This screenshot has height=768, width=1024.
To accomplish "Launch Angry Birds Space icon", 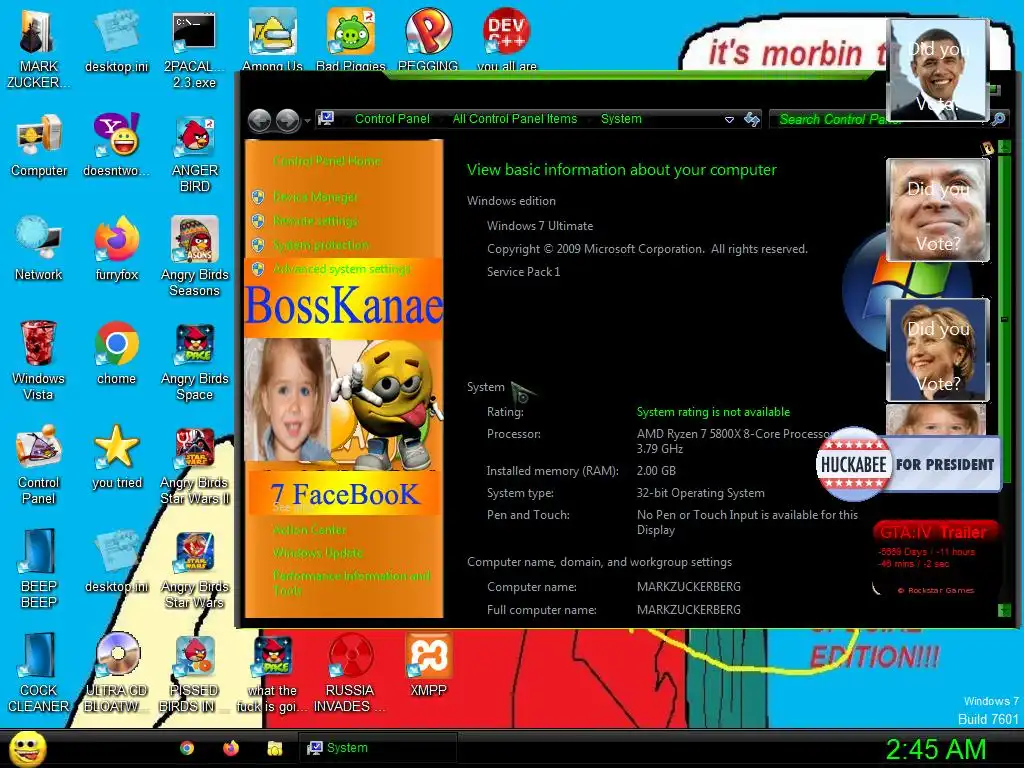I will pyautogui.click(x=194, y=361).
